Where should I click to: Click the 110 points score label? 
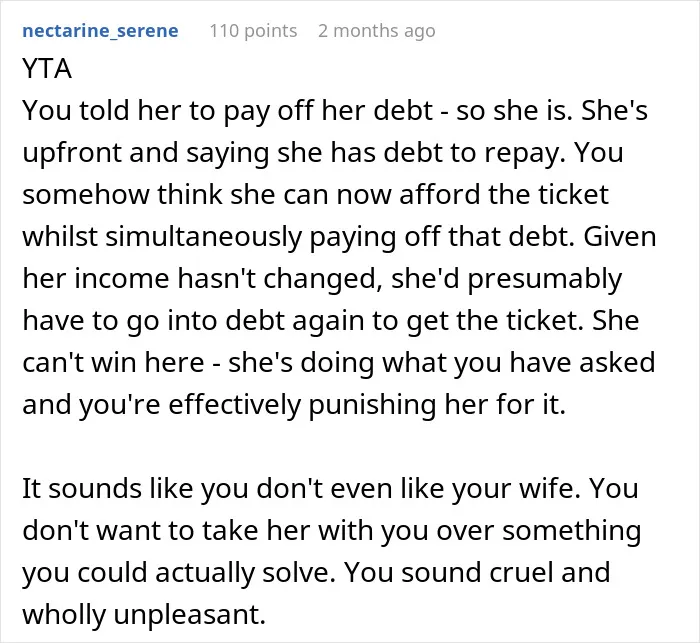click(253, 31)
